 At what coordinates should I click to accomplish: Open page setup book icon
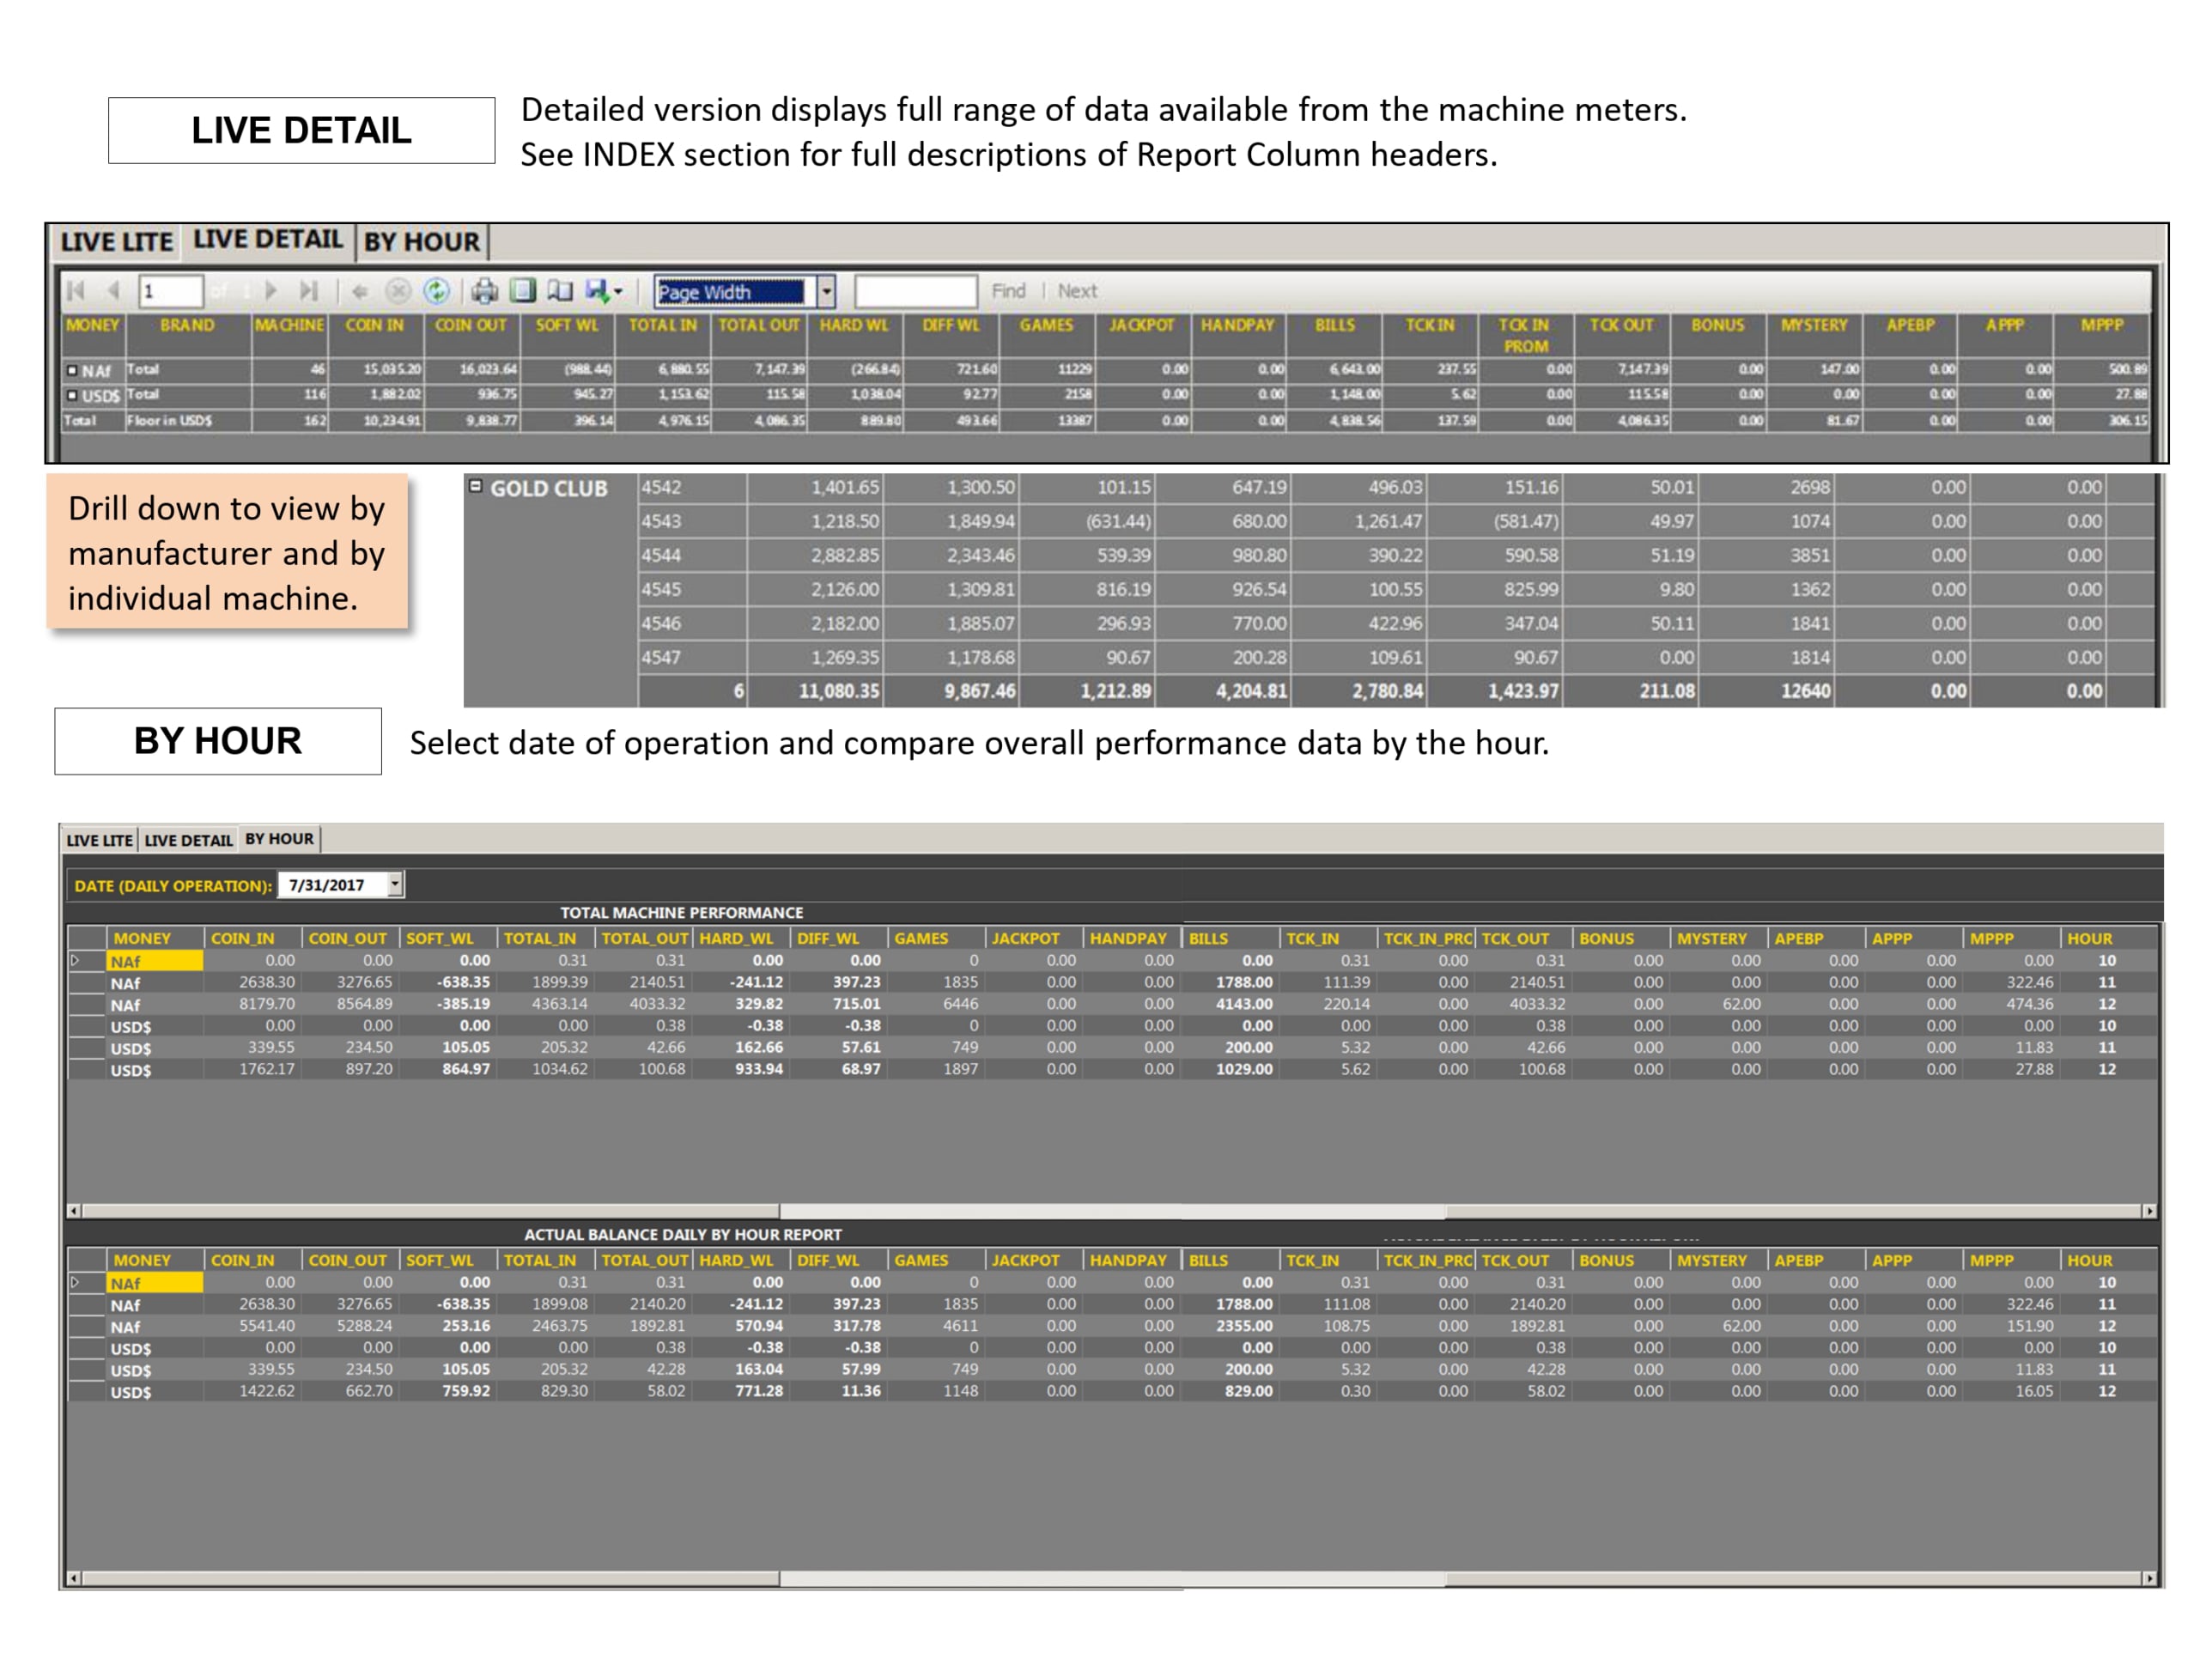[560, 291]
